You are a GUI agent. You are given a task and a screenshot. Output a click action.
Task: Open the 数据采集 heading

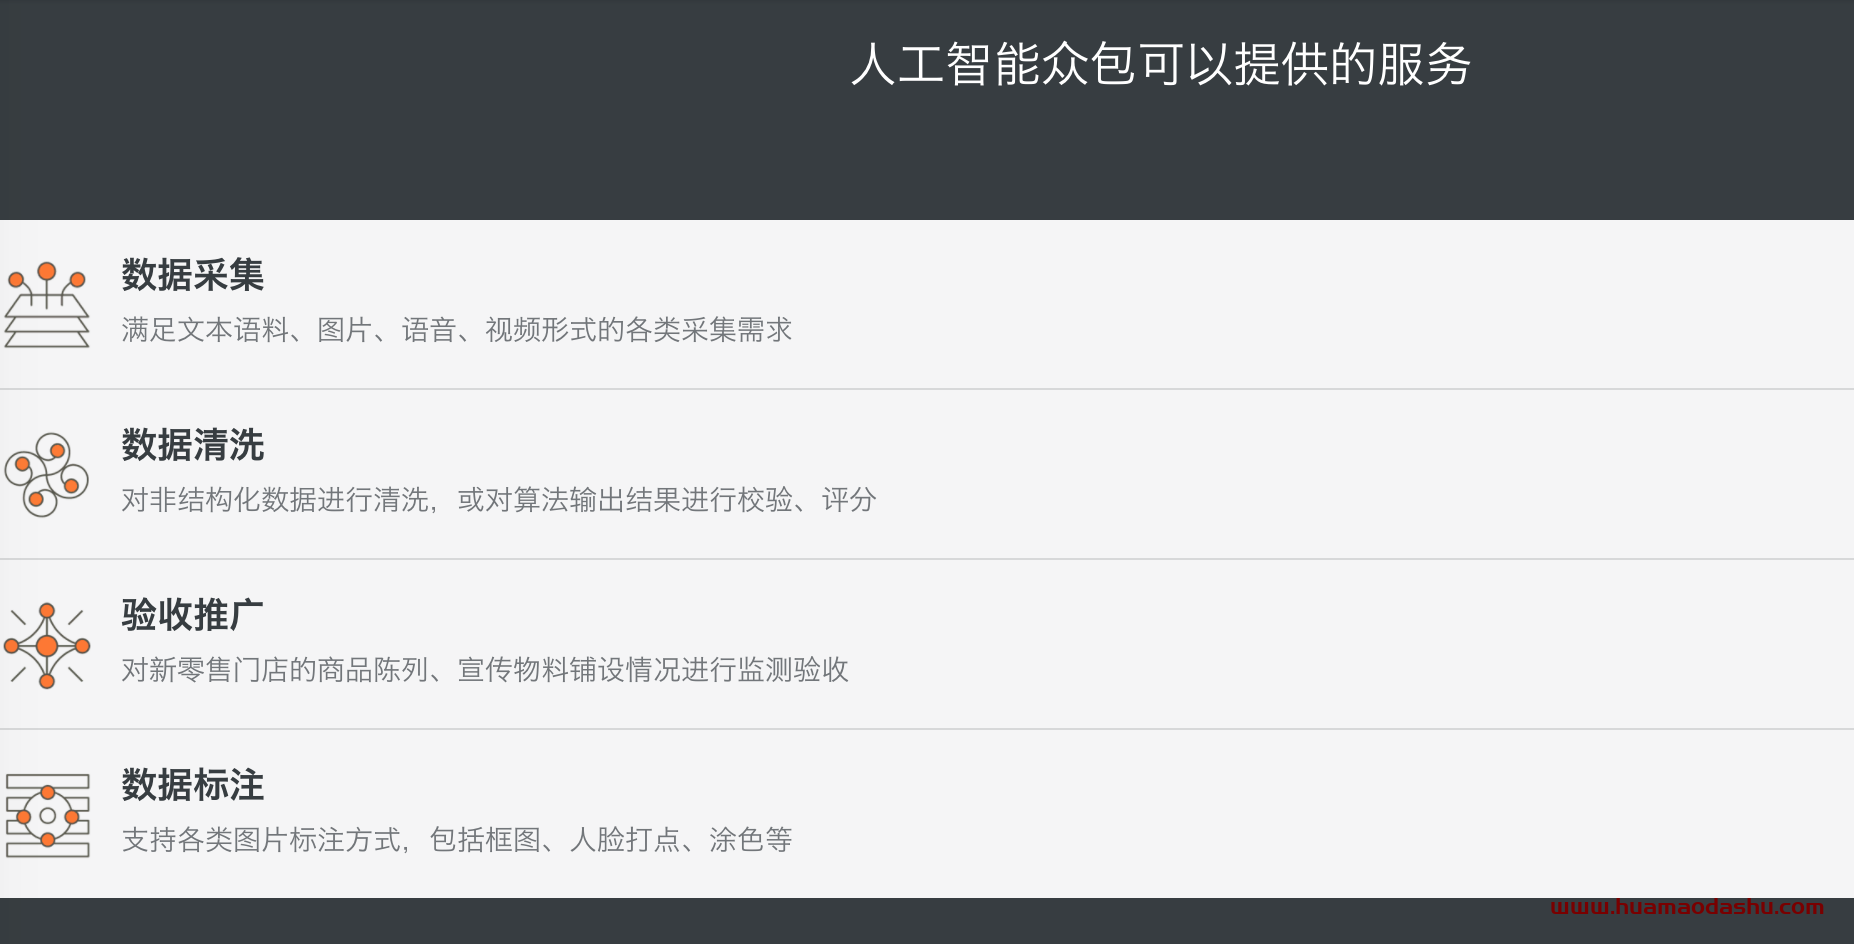pyautogui.click(x=193, y=275)
